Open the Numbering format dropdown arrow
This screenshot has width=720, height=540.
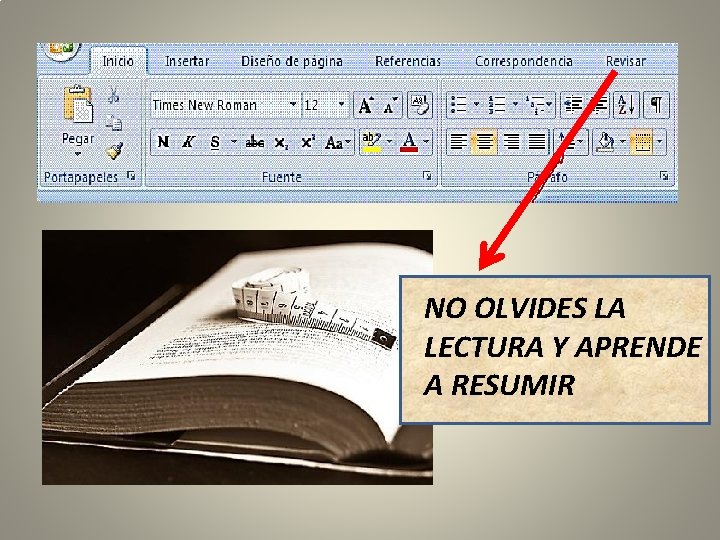click(x=515, y=105)
